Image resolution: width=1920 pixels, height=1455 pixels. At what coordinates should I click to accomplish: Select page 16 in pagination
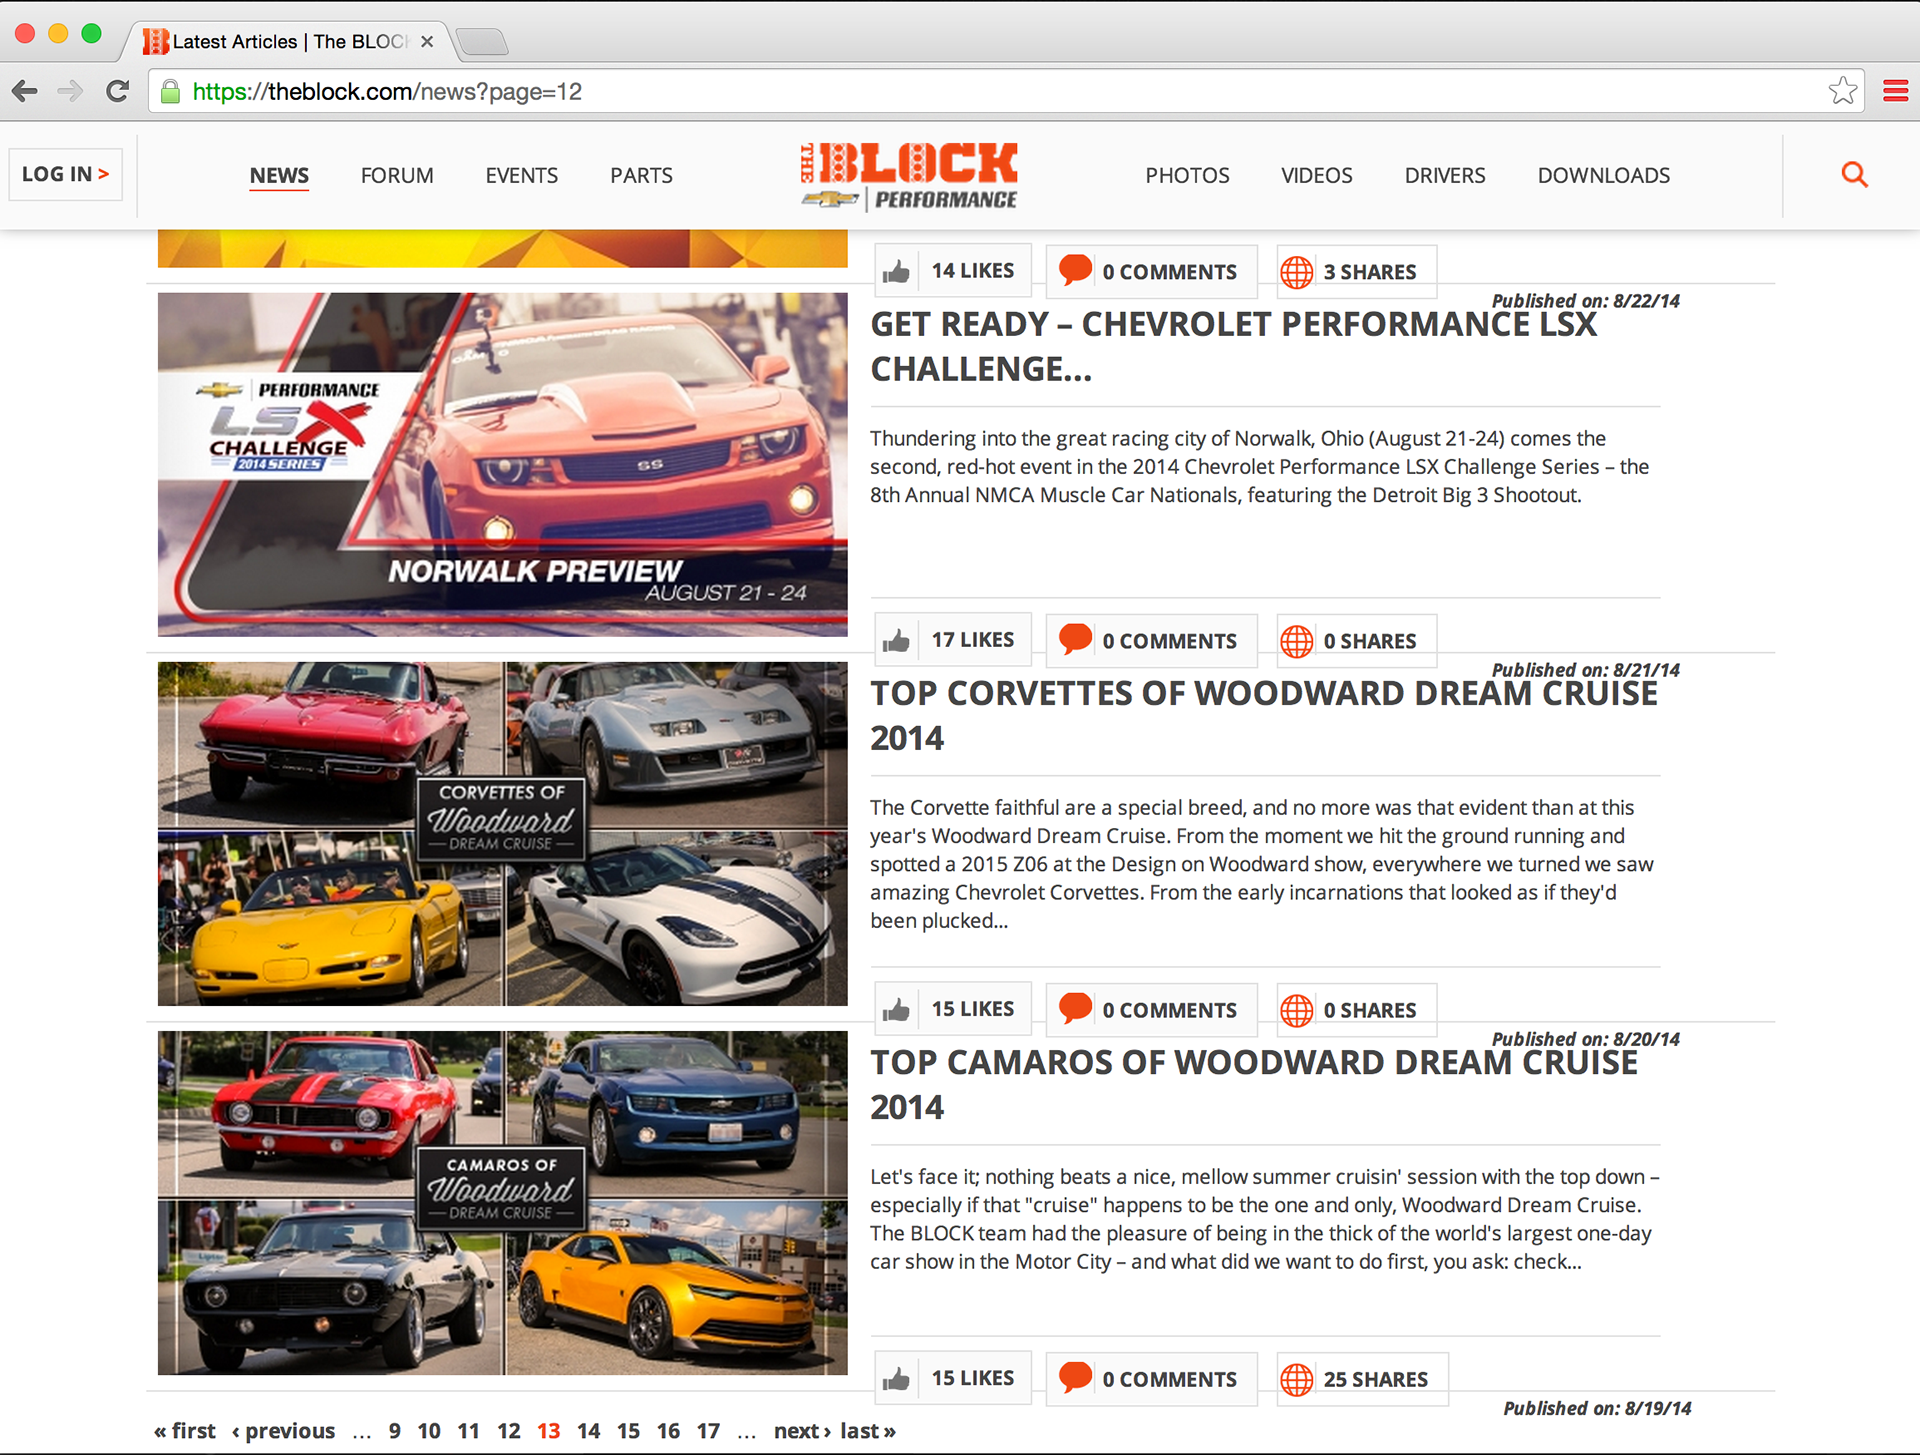point(669,1431)
